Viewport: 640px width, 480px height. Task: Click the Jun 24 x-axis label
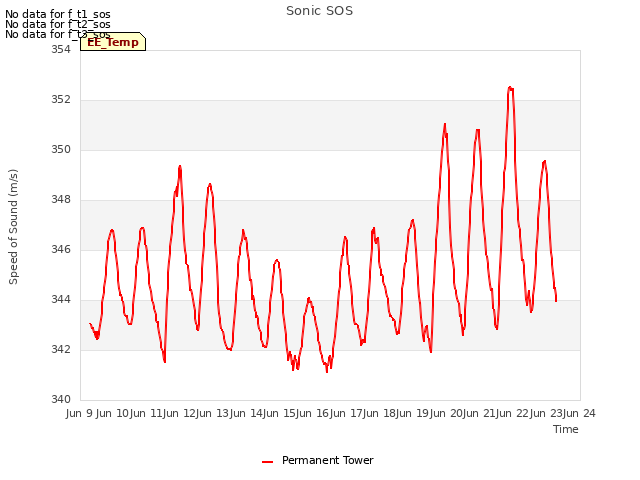point(579,413)
